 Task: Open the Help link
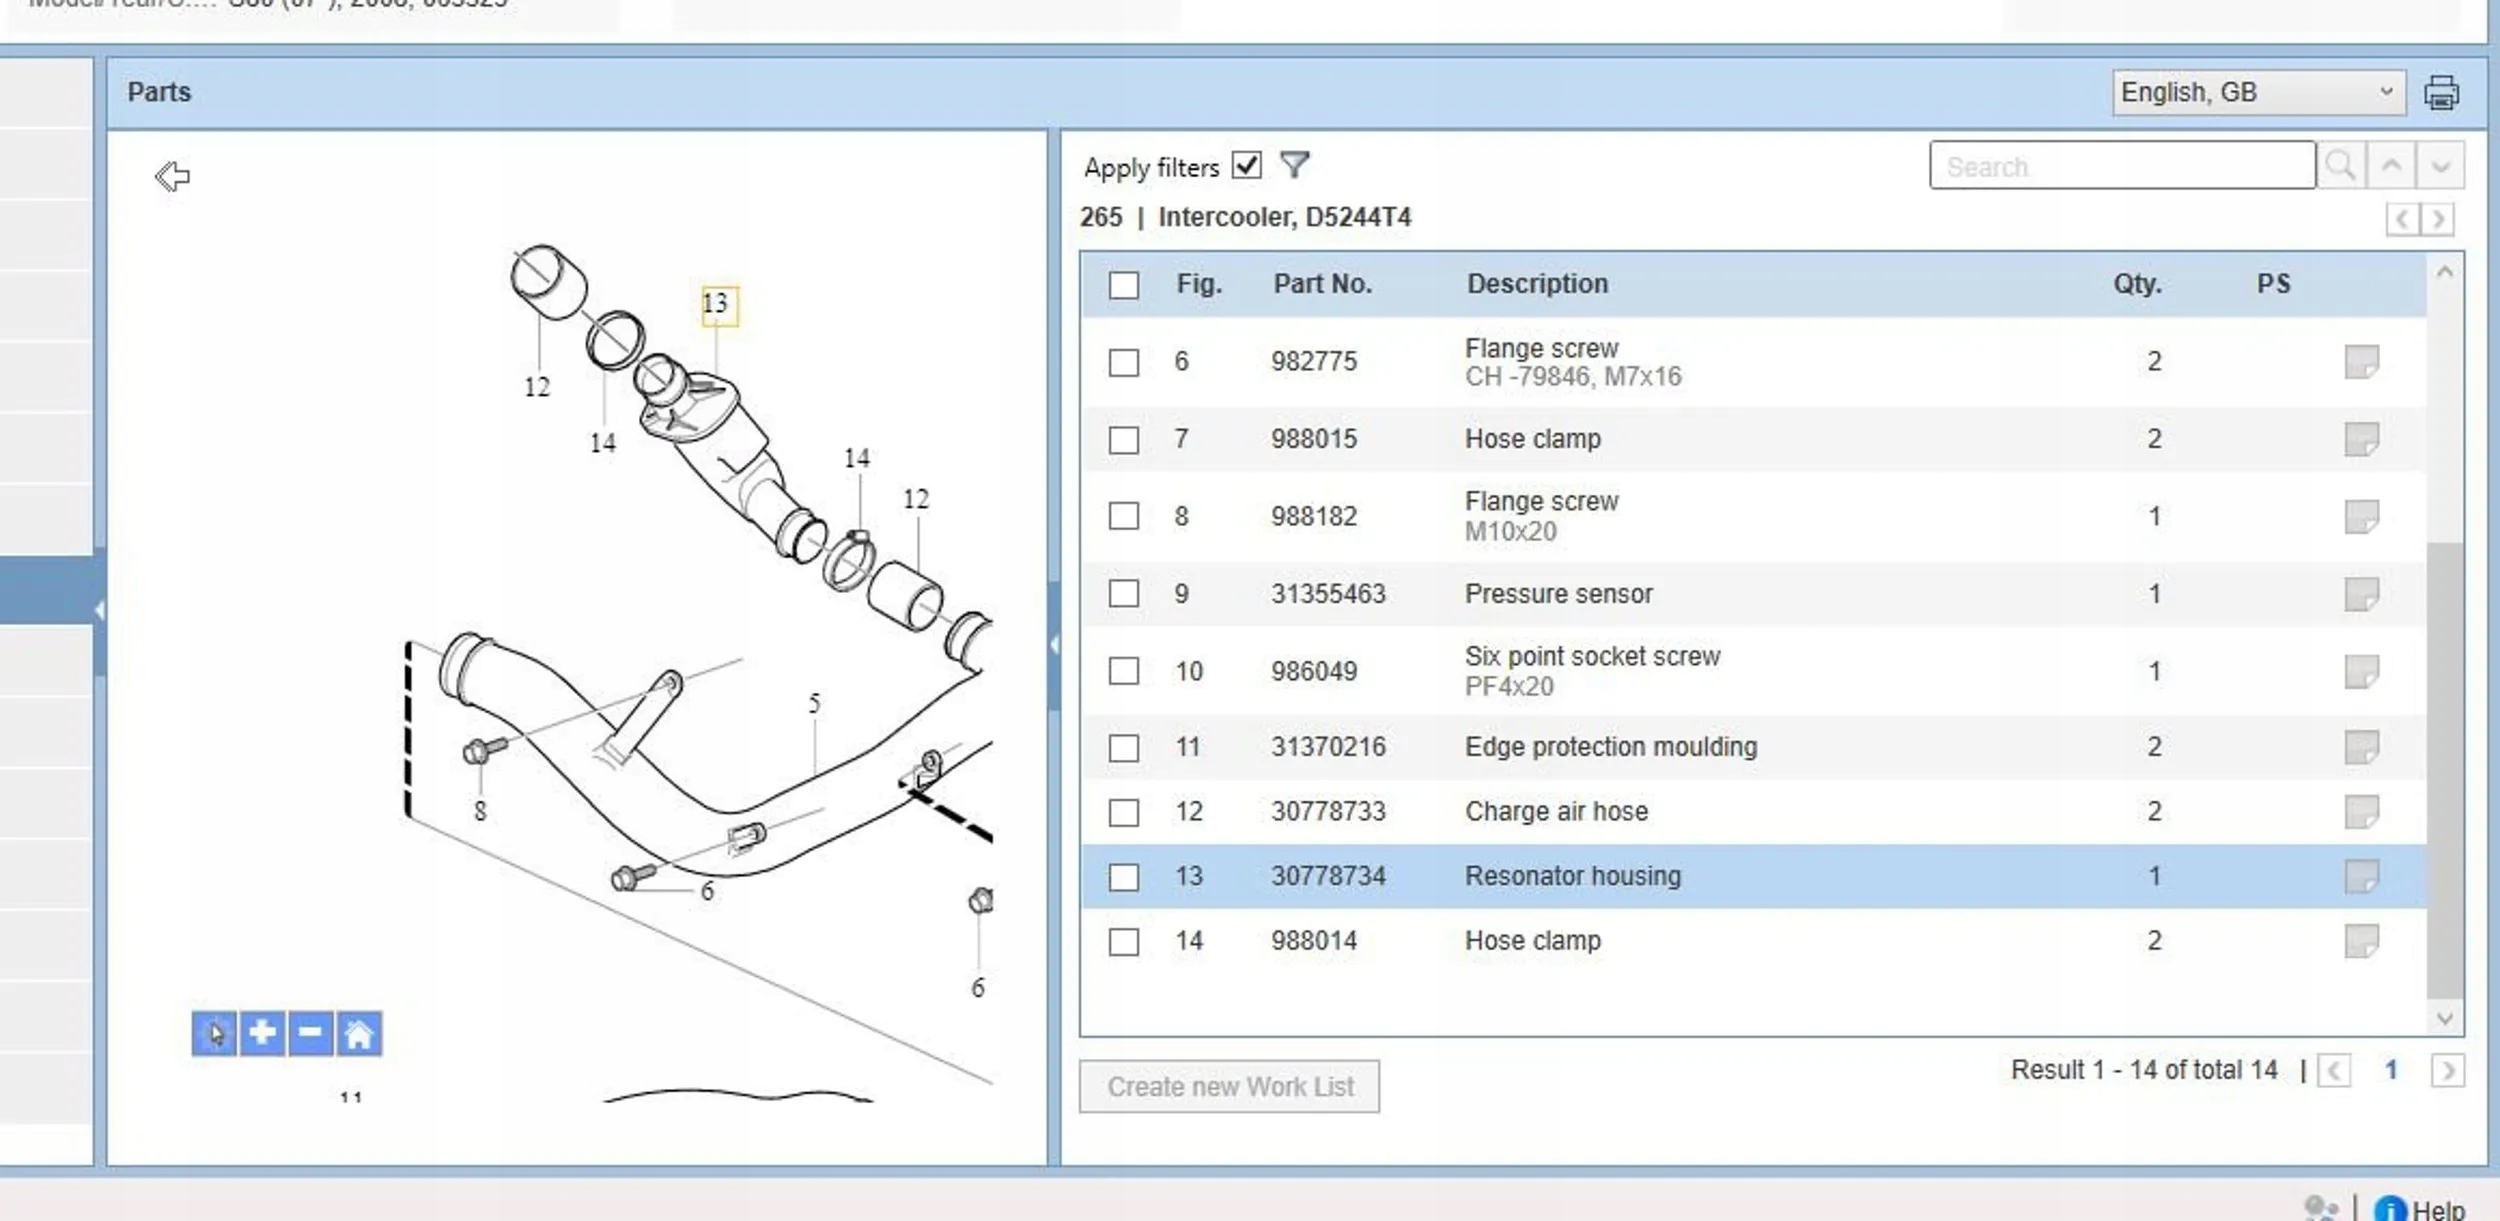click(2437, 1209)
